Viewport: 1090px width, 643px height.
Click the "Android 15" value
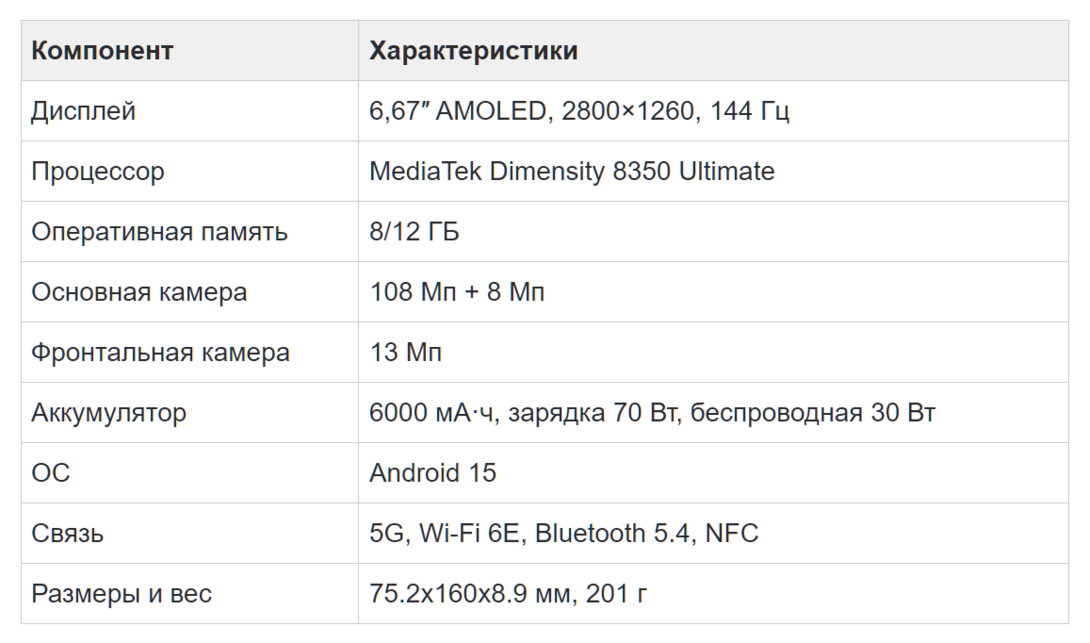(432, 473)
